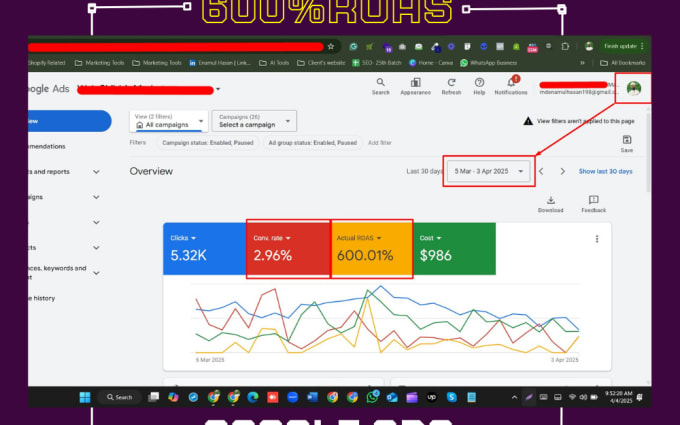The height and width of the screenshot is (425, 680).
Task: Click the Show last 30 days link
Action: (605, 171)
